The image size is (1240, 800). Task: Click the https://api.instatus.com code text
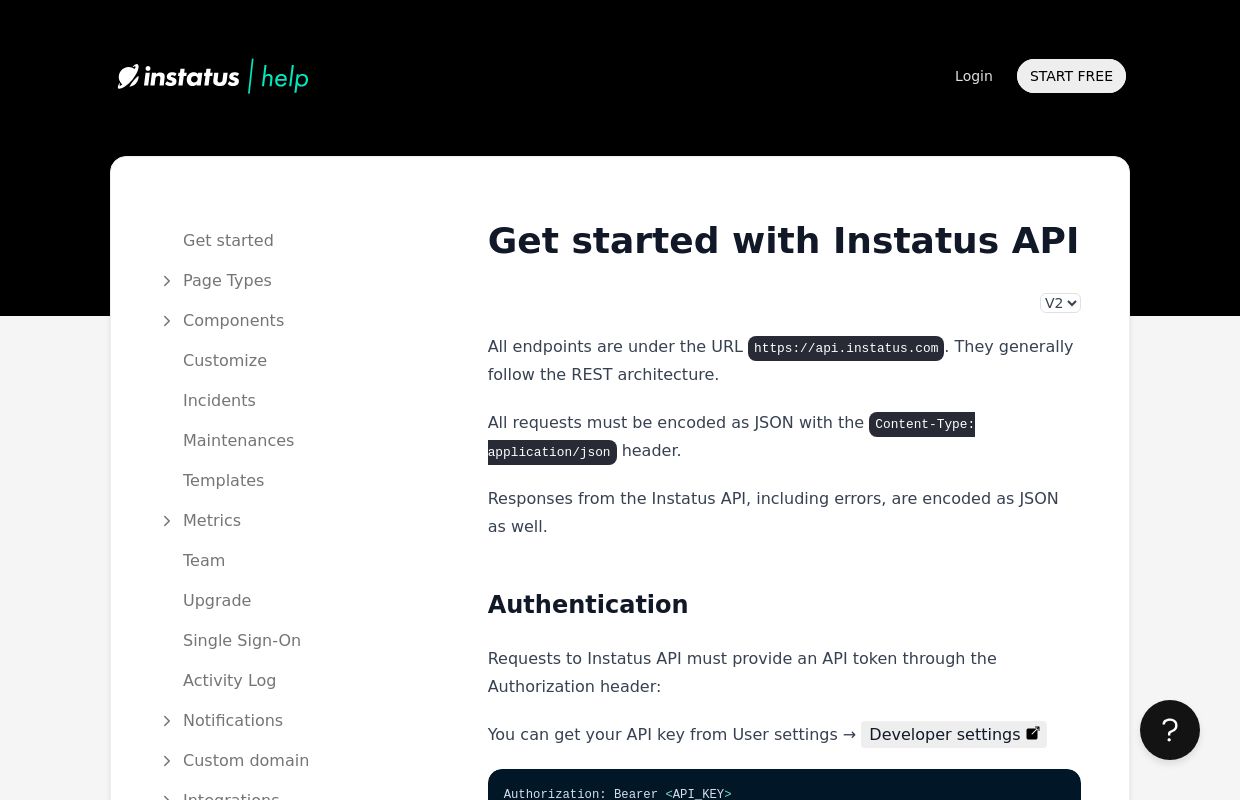[846, 348]
